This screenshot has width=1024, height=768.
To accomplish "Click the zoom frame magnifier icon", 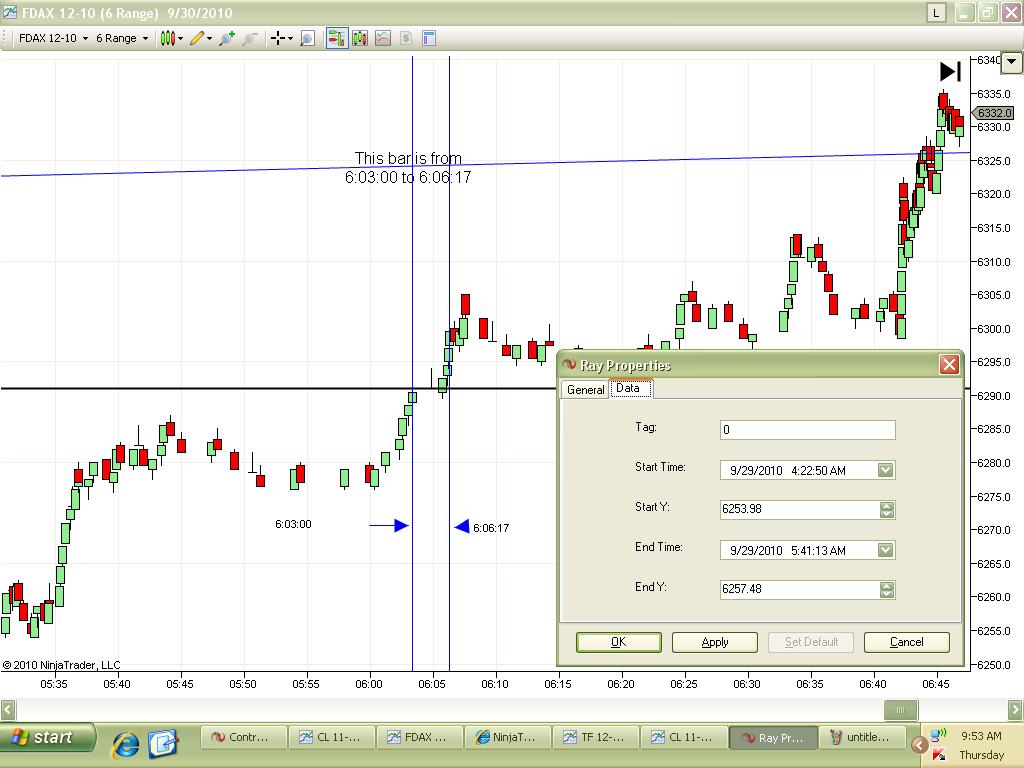I will tap(307, 39).
